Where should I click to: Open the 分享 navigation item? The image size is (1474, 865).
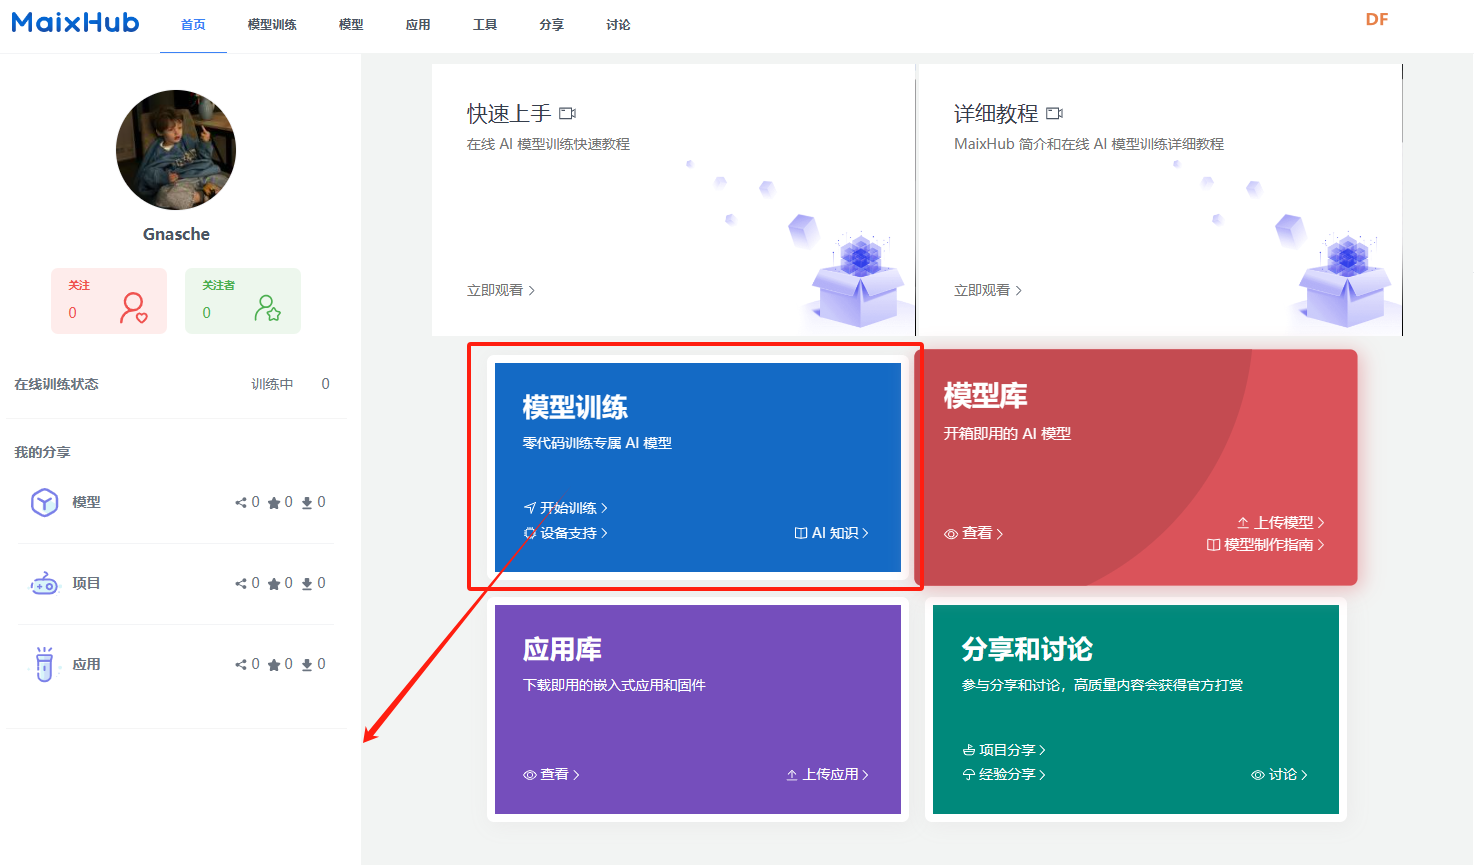coord(551,25)
